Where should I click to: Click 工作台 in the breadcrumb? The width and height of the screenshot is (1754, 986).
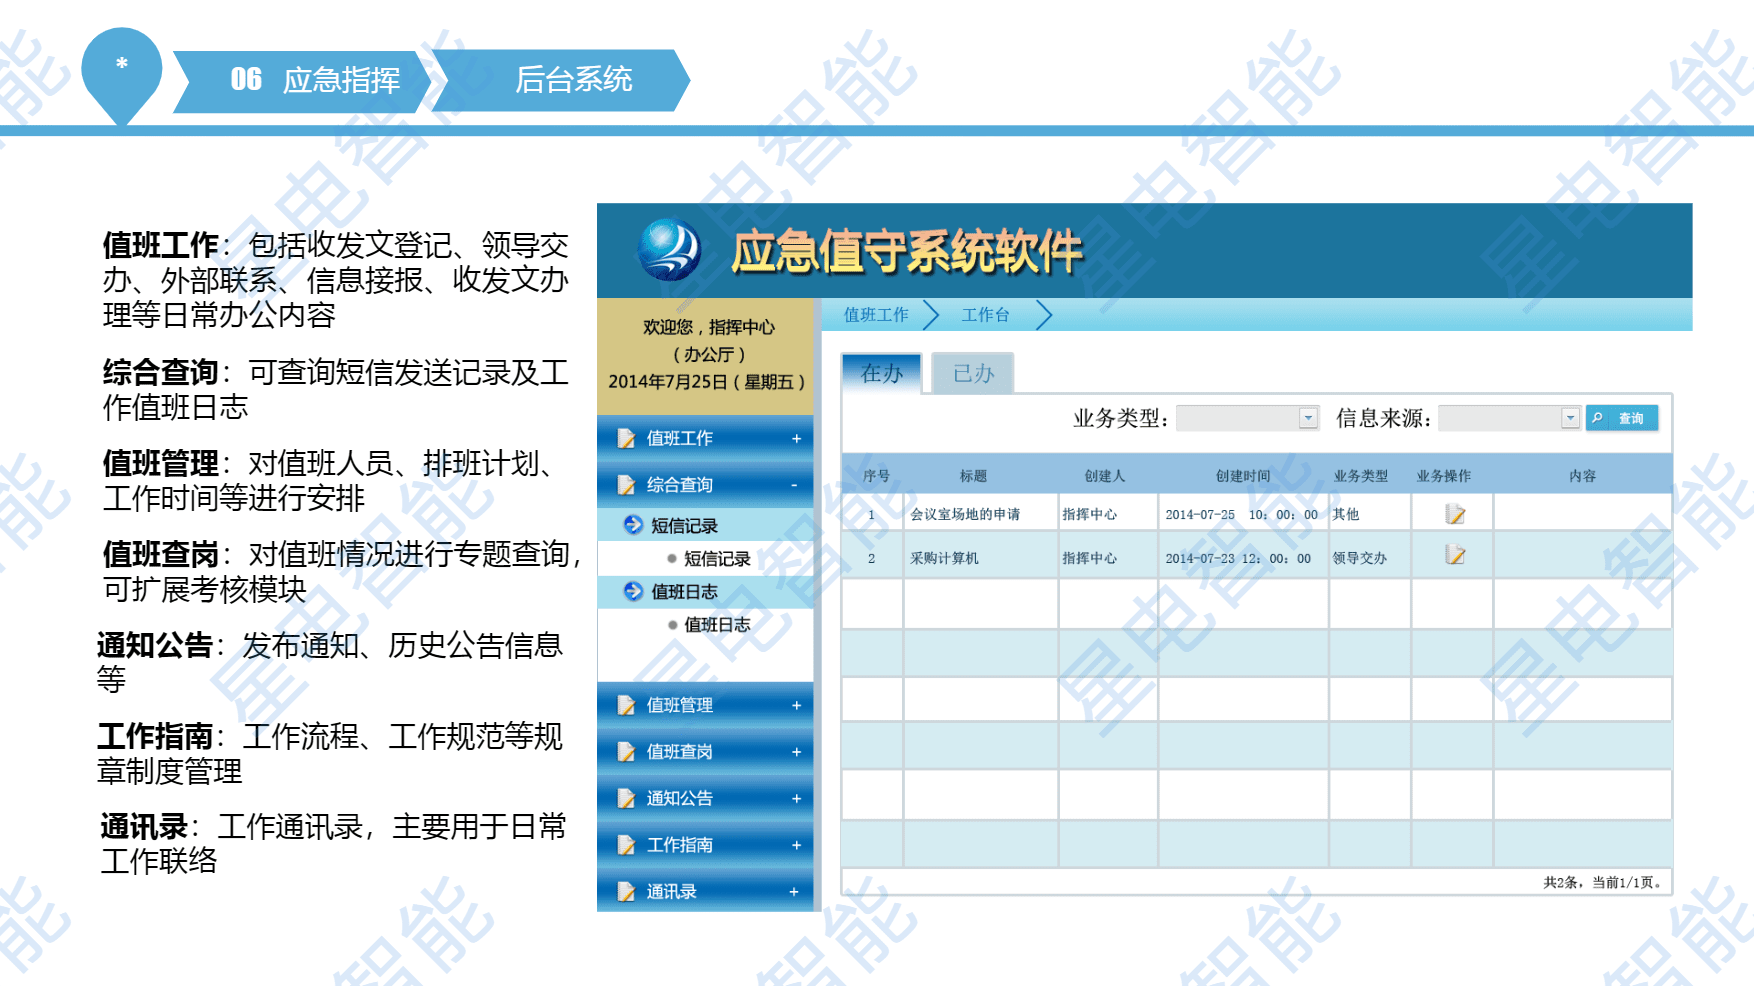click(x=985, y=315)
